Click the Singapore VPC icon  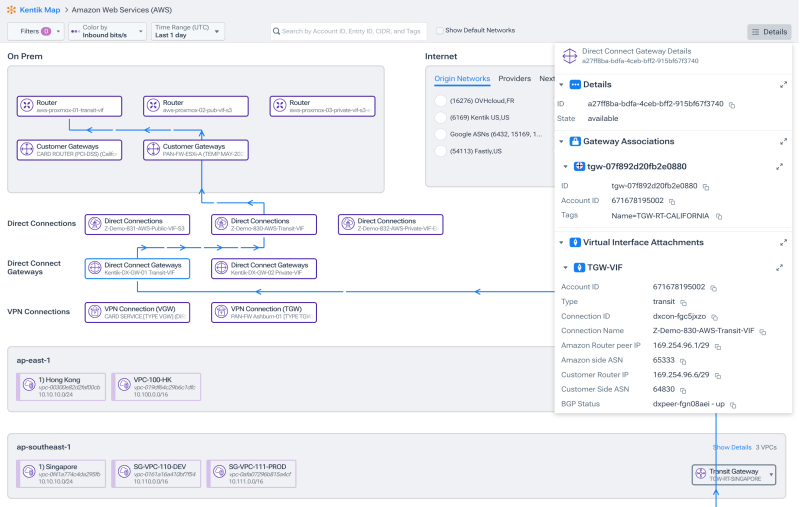tap(29, 473)
